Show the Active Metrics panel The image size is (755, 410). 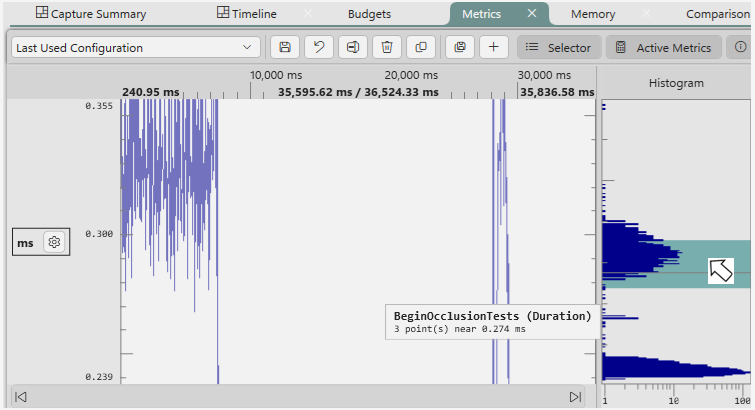coord(664,47)
